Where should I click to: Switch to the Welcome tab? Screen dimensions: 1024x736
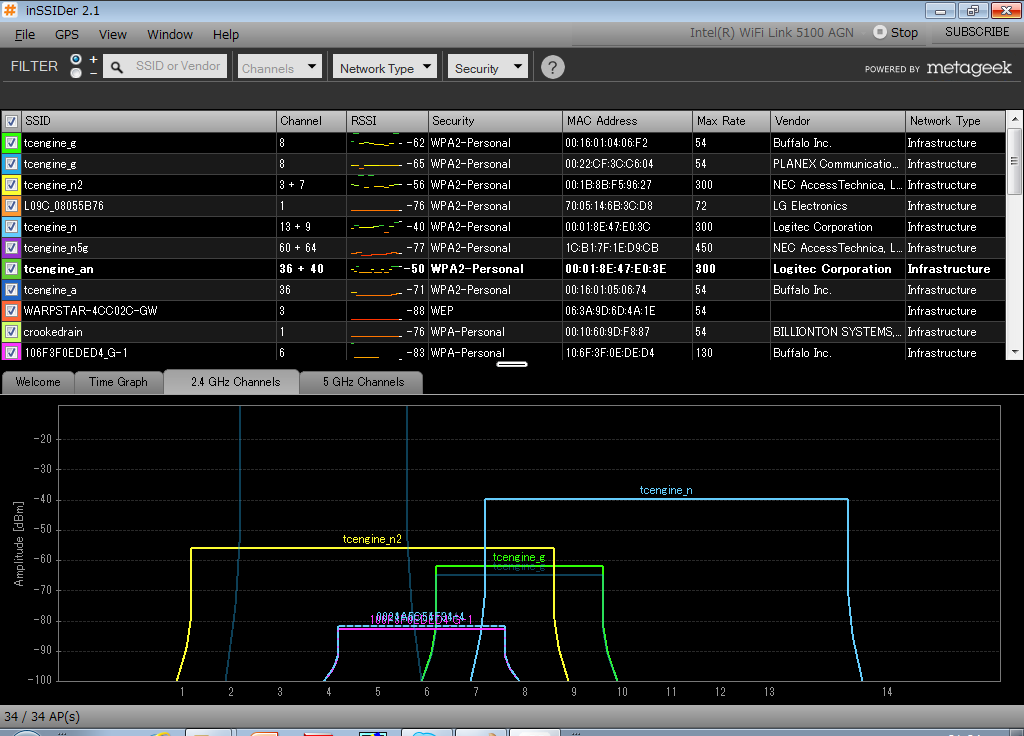click(x=38, y=382)
